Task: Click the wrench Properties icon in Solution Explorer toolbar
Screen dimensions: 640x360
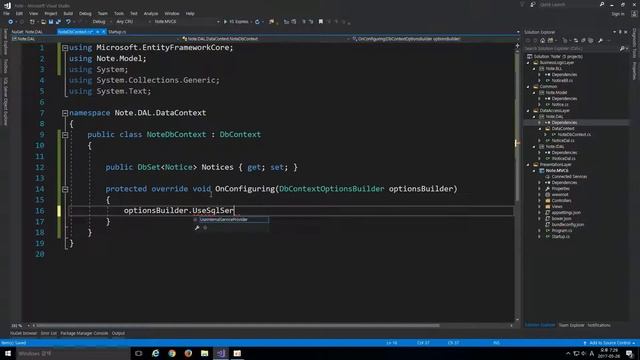Action: [x=600, y=40]
